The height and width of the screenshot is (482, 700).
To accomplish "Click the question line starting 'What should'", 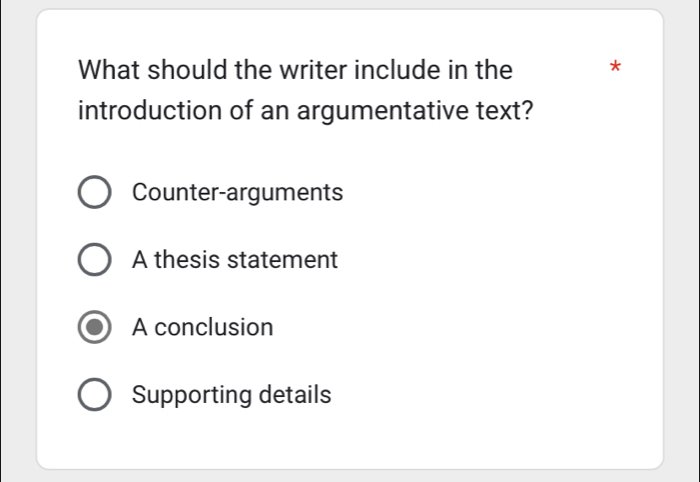I will [295, 71].
